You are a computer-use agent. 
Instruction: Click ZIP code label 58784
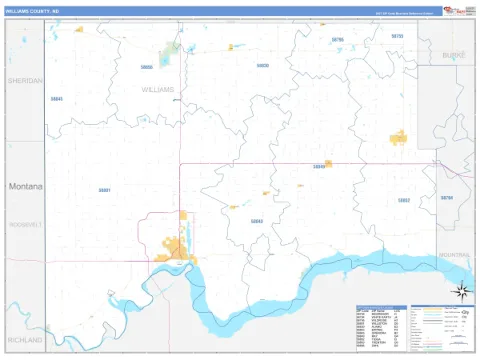pyautogui.click(x=447, y=198)
